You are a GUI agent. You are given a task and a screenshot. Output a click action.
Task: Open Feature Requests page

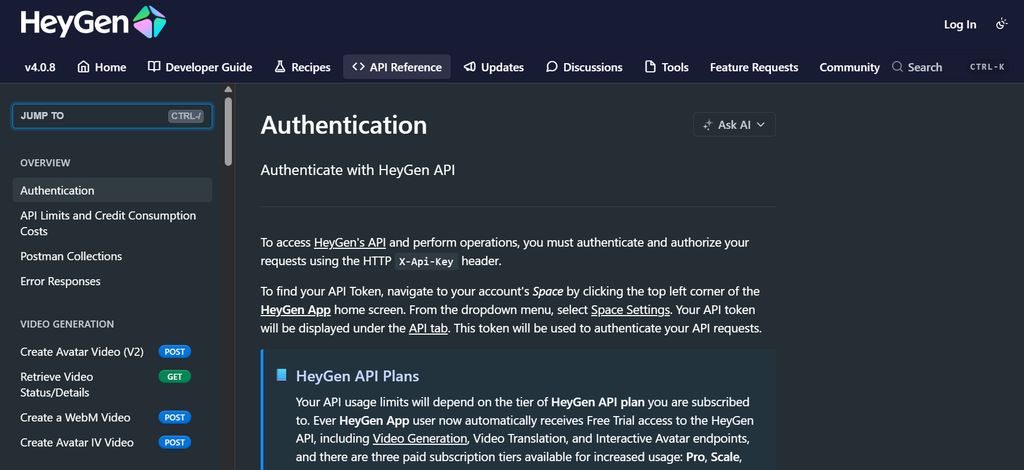[x=754, y=67]
